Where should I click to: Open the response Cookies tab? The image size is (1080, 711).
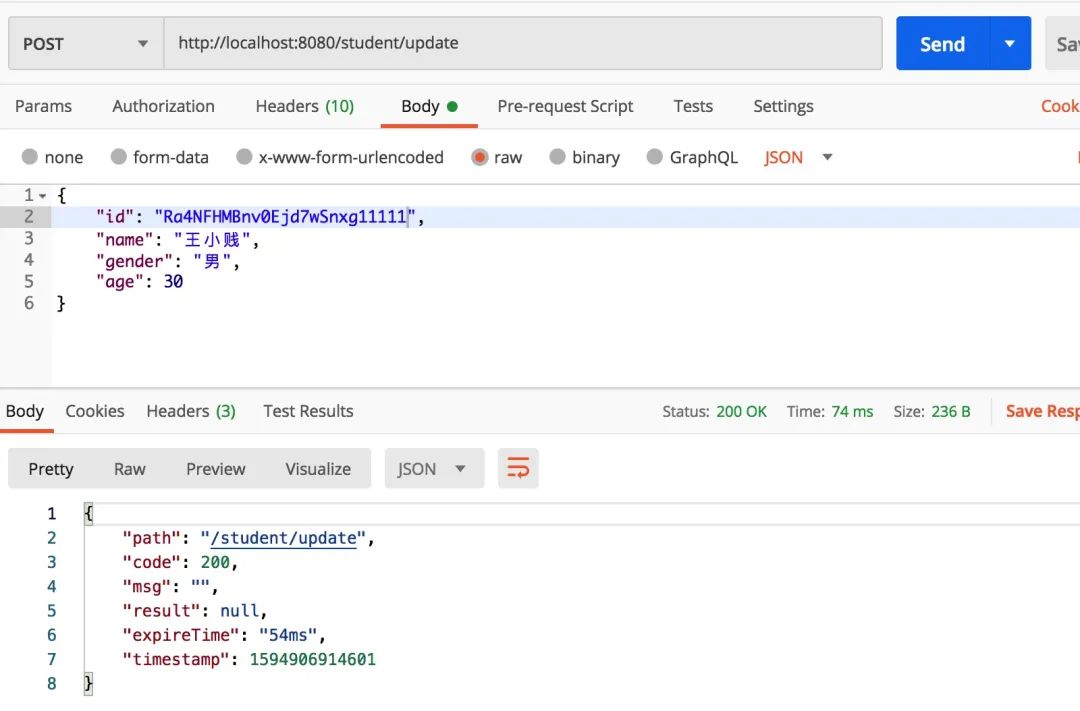[95, 411]
